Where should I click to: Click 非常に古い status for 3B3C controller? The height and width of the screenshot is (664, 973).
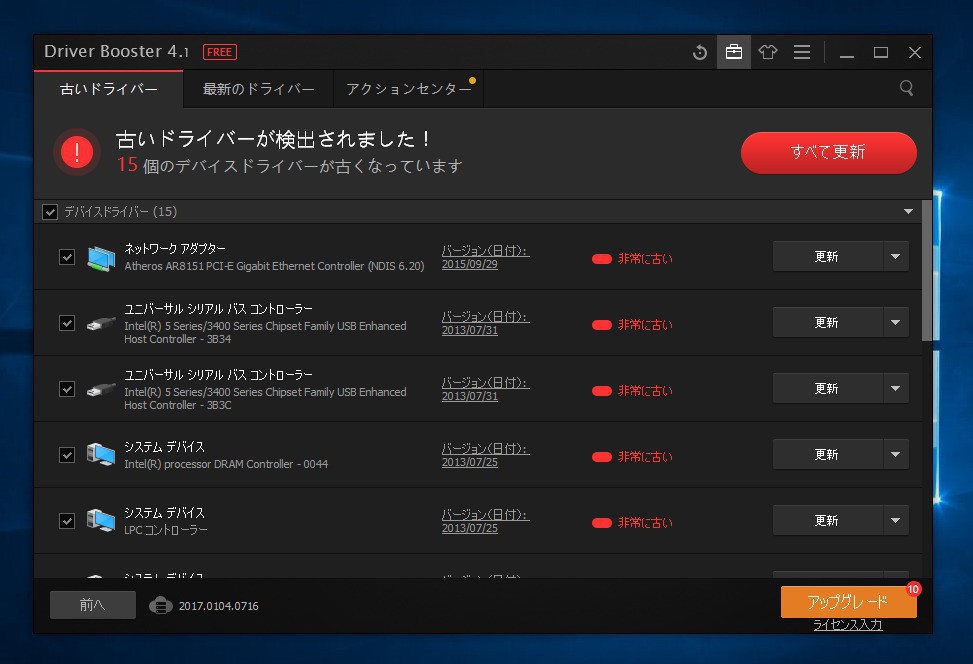point(632,390)
